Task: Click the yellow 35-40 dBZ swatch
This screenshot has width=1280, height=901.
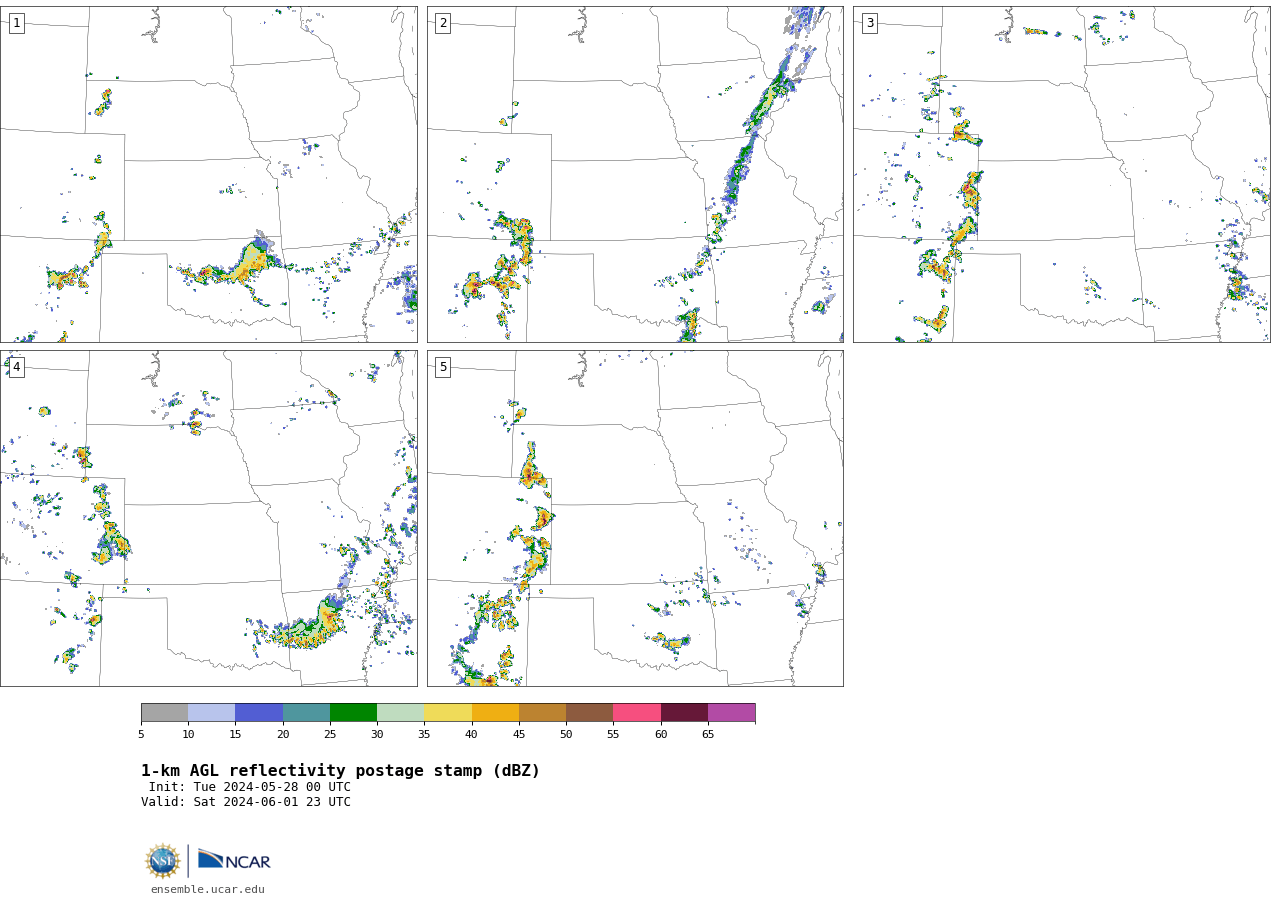Action: [448, 713]
